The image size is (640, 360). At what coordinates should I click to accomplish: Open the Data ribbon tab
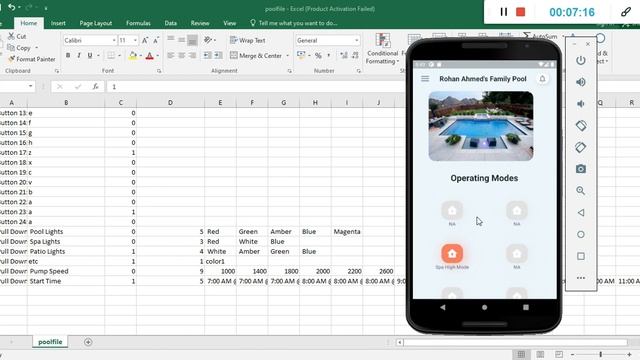coord(171,23)
